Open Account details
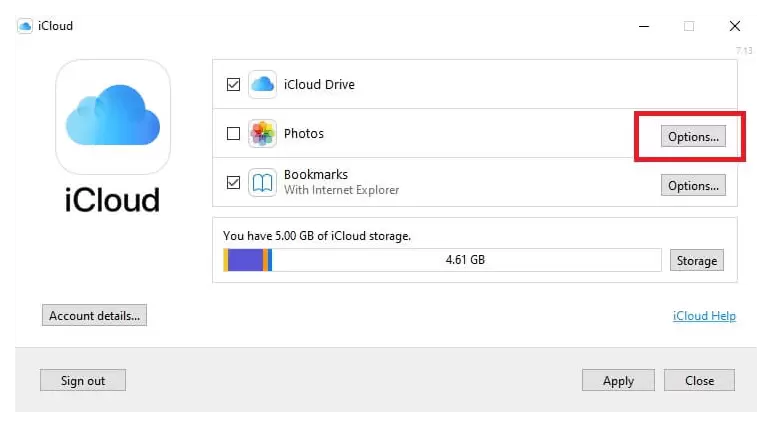The width and height of the screenshot is (772, 427). click(95, 315)
